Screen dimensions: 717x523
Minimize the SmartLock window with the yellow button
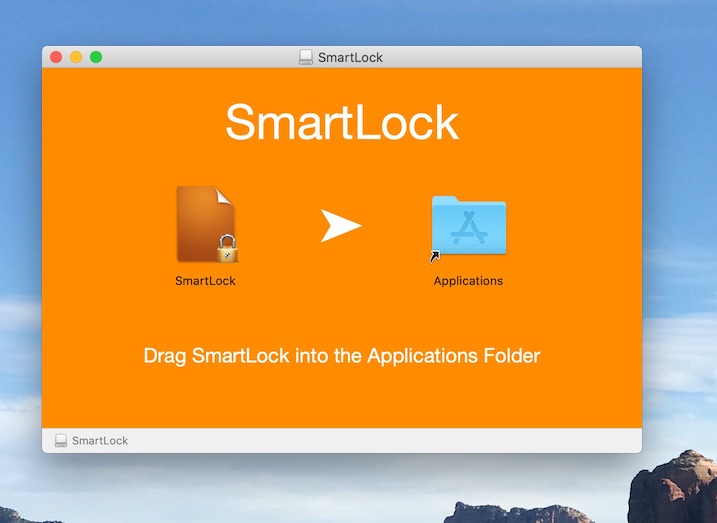tap(76, 57)
